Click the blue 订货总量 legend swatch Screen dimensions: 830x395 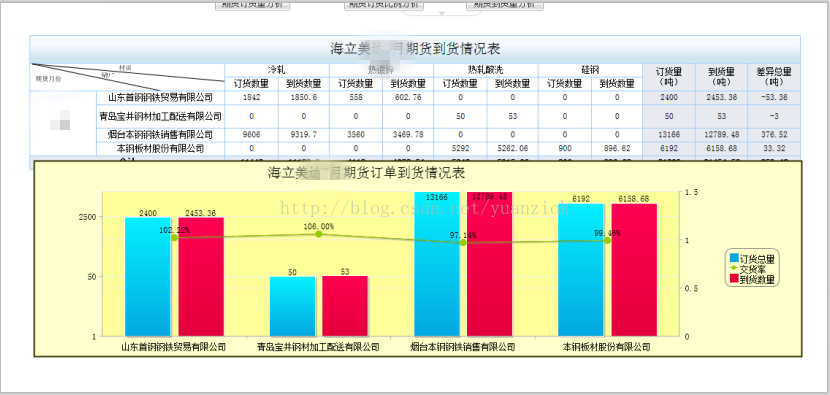[734, 258]
